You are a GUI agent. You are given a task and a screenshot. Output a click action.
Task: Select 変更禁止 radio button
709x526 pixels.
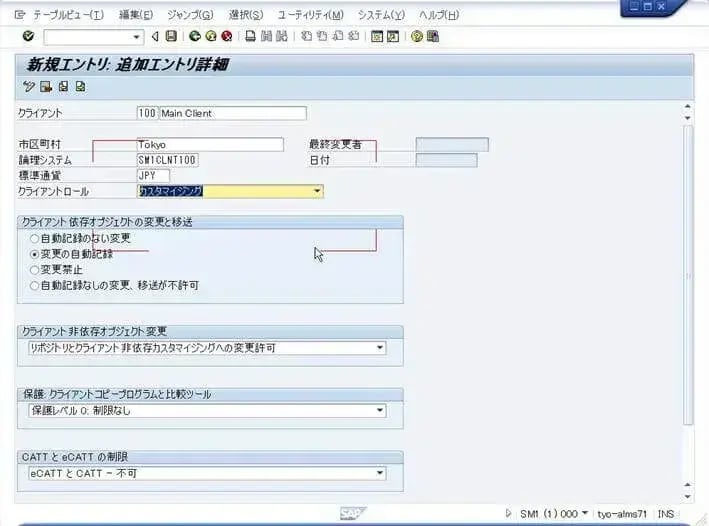tap(34, 270)
